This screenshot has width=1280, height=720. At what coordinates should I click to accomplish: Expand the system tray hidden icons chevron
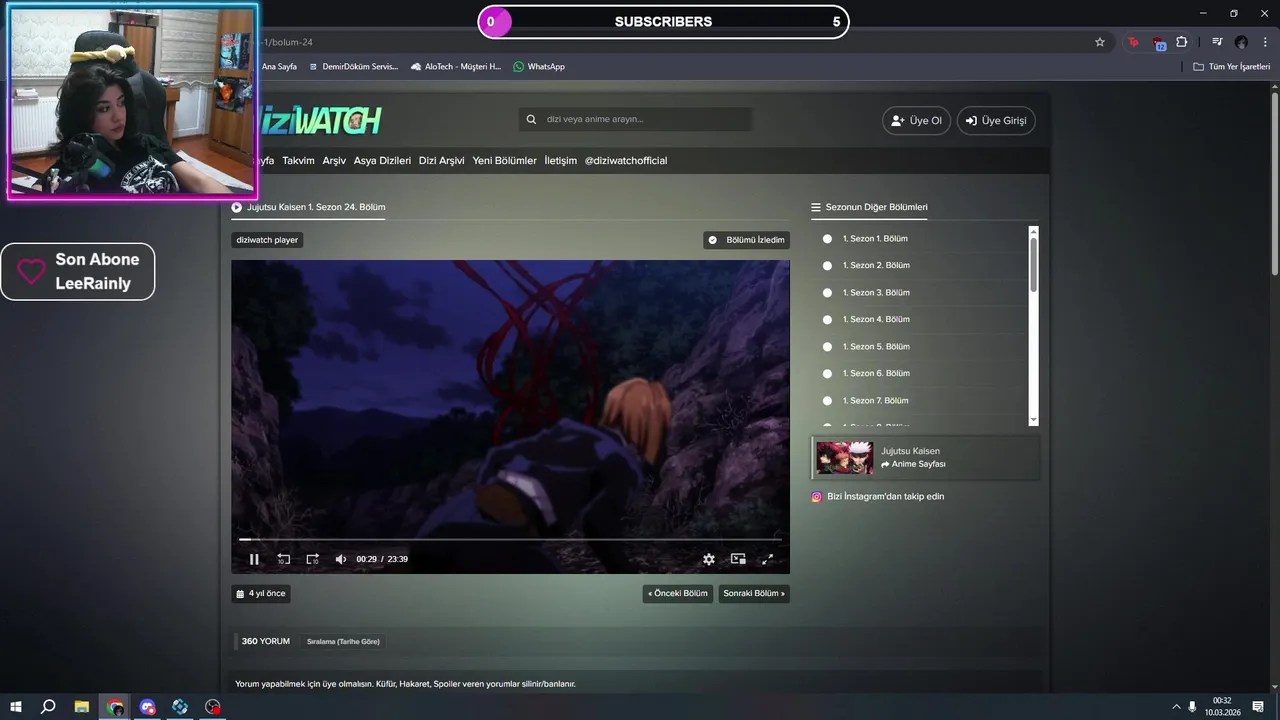coord(1176,707)
